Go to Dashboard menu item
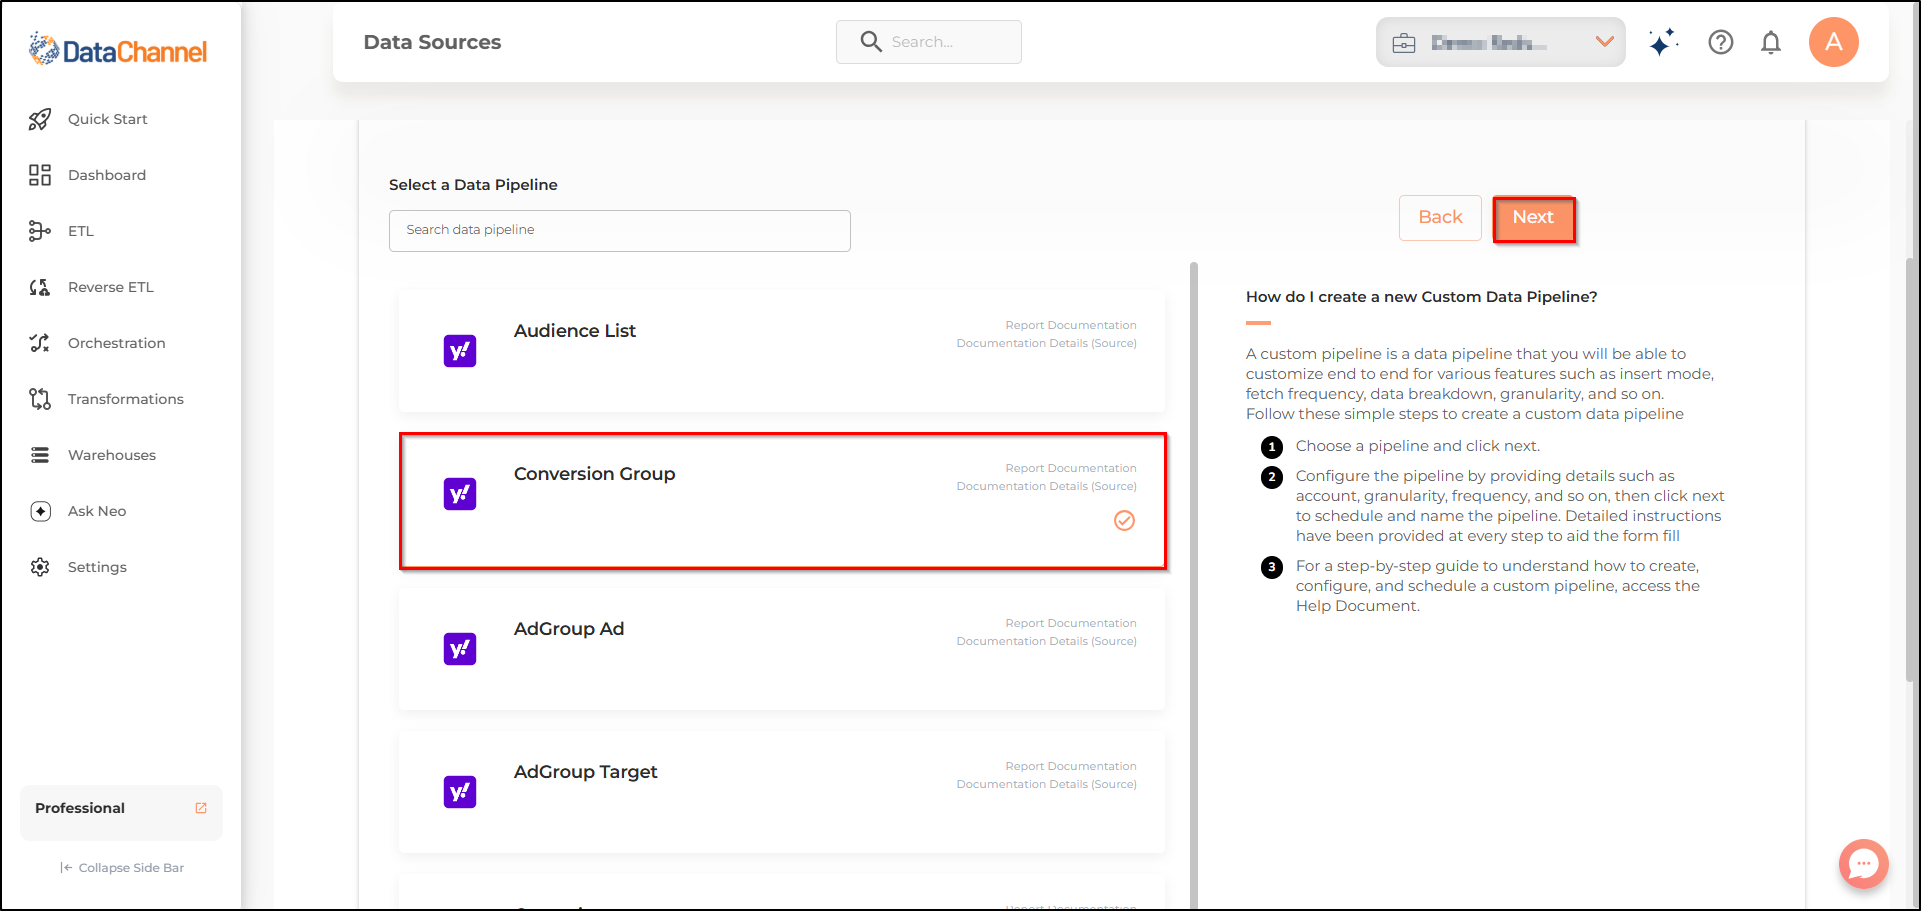1921x911 pixels. [x=107, y=175]
